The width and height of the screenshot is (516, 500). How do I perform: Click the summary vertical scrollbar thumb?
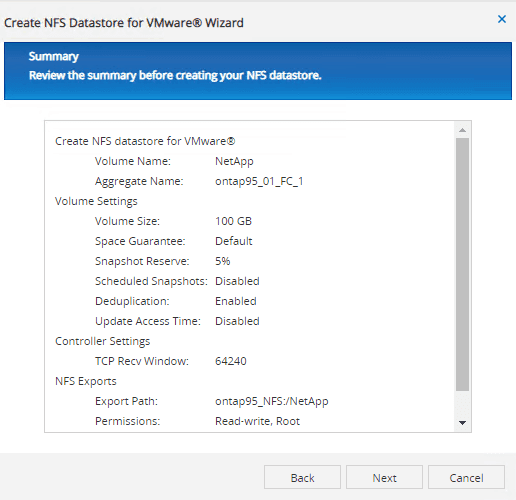click(x=462, y=264)
